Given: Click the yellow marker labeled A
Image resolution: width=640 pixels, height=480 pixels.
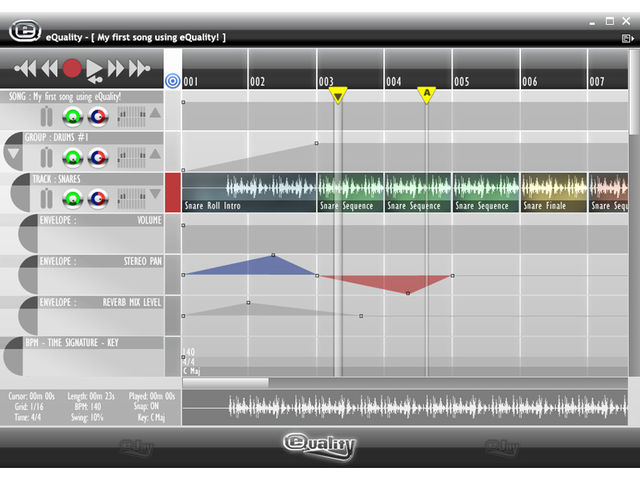Looking at the screenshot, I should pos(427,95).
